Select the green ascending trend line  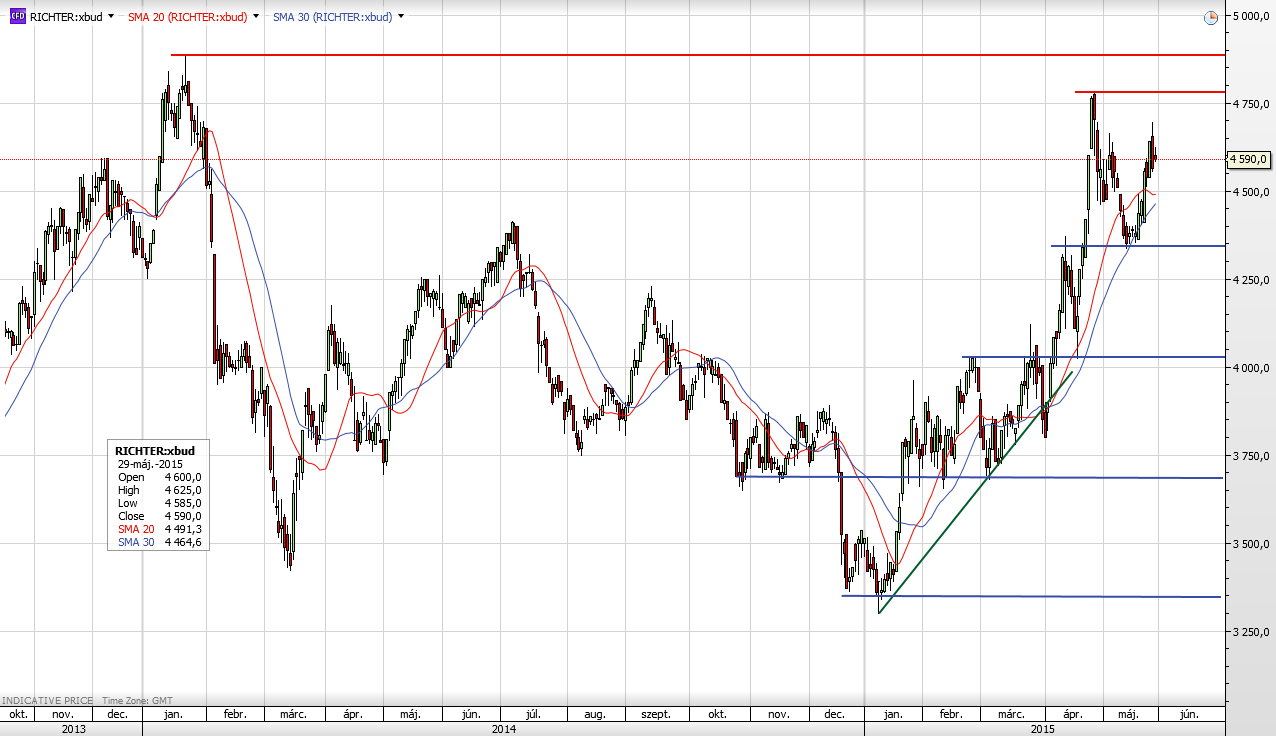[975, 492]
